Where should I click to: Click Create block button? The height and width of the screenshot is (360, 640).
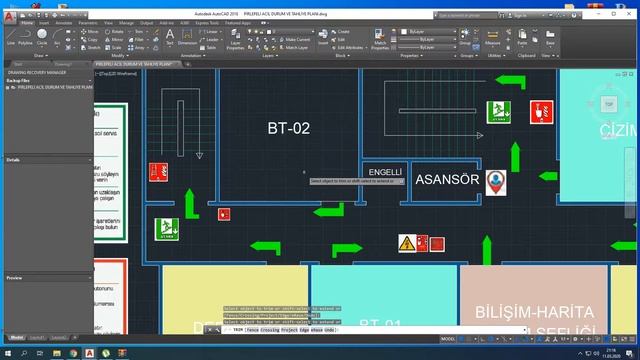point(340,31)
